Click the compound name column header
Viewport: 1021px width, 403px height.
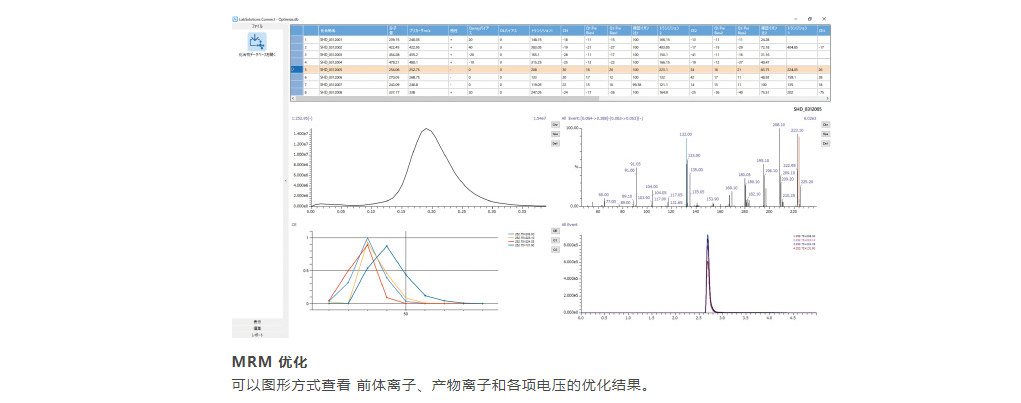[x=352, y=31]
